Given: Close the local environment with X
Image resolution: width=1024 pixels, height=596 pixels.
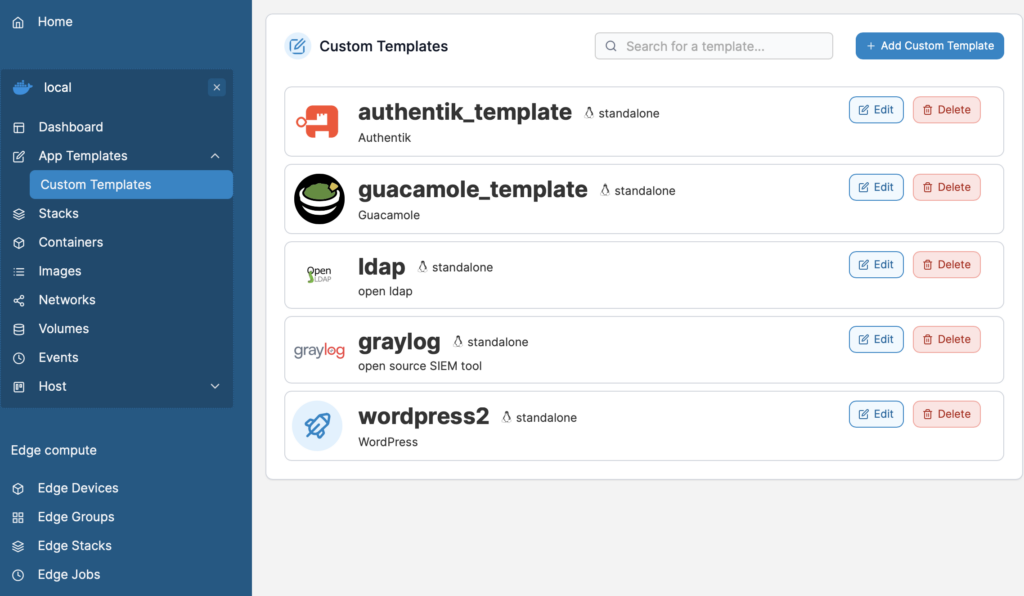Looking at the screenshot, I should (217, 87).
